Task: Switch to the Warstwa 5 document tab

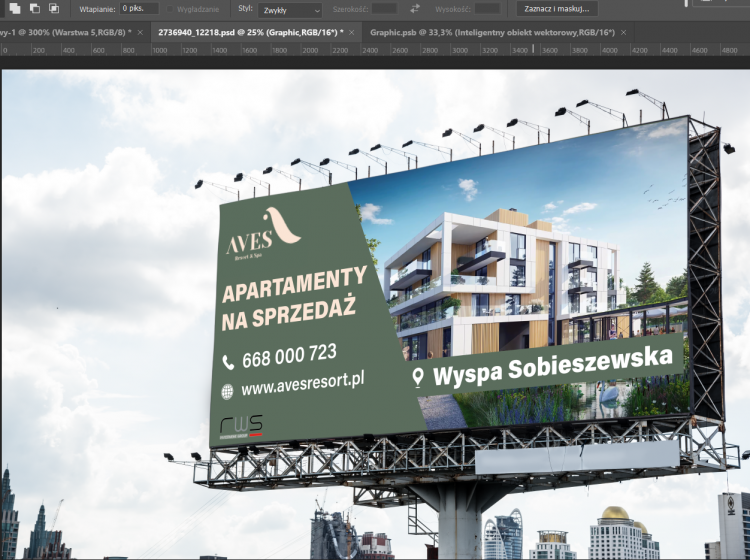Action: pos(63,32)
